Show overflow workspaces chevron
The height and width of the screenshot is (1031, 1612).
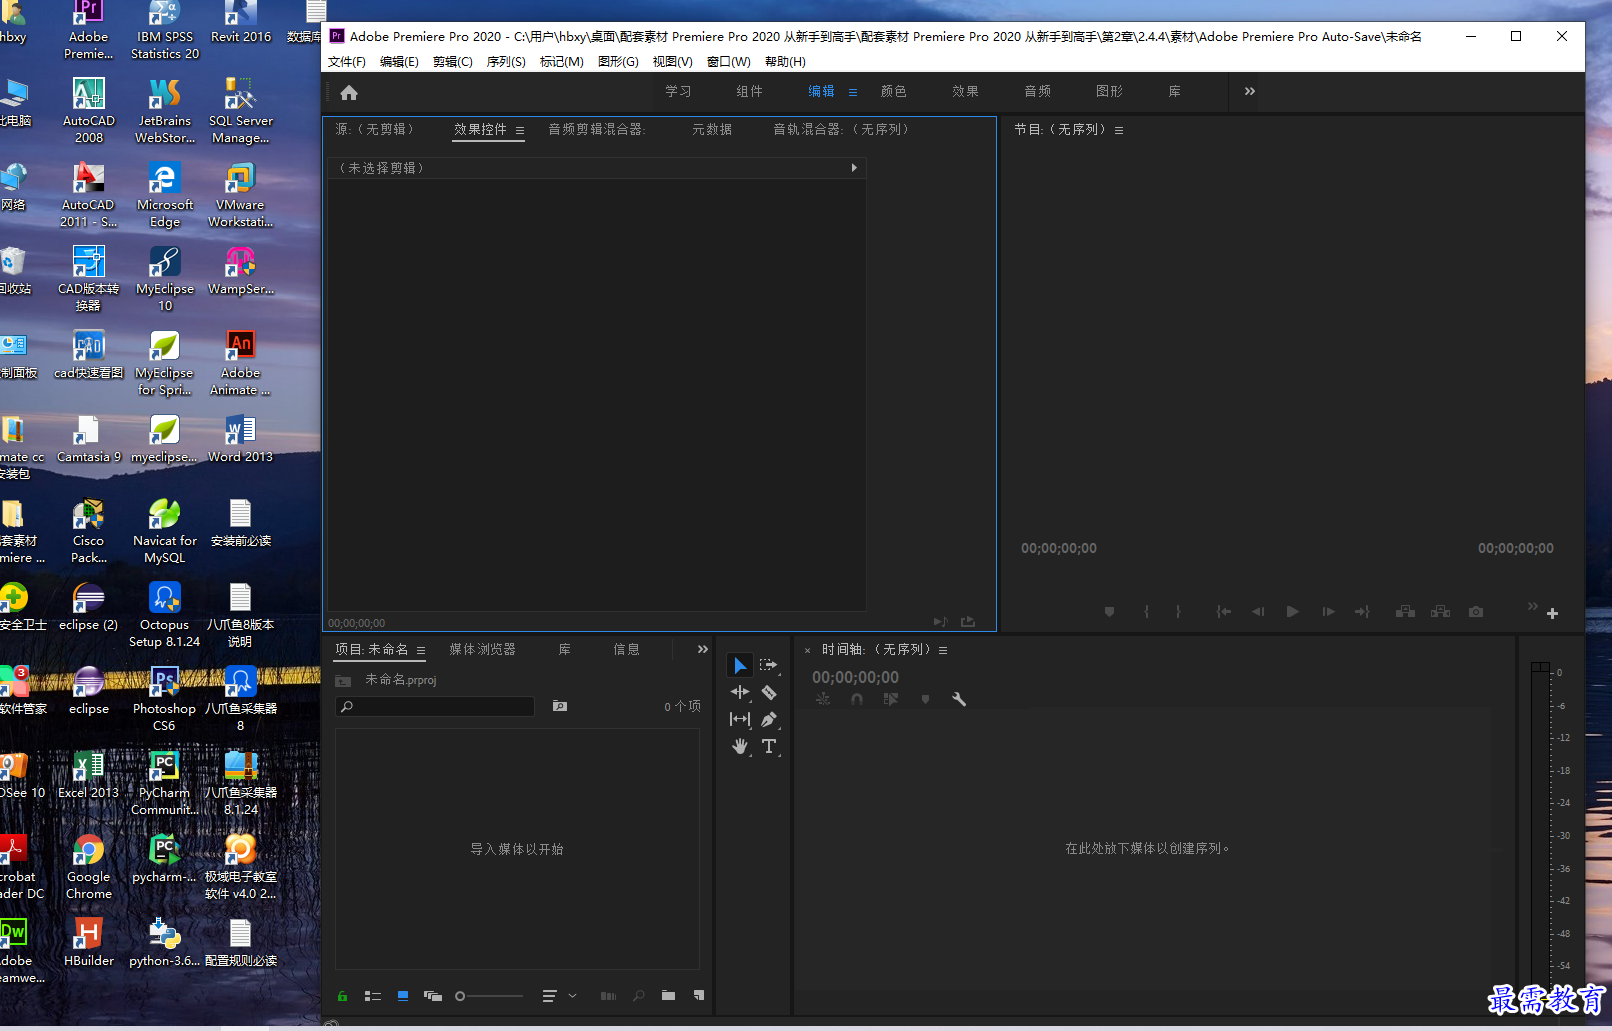tap(1249, 91)
